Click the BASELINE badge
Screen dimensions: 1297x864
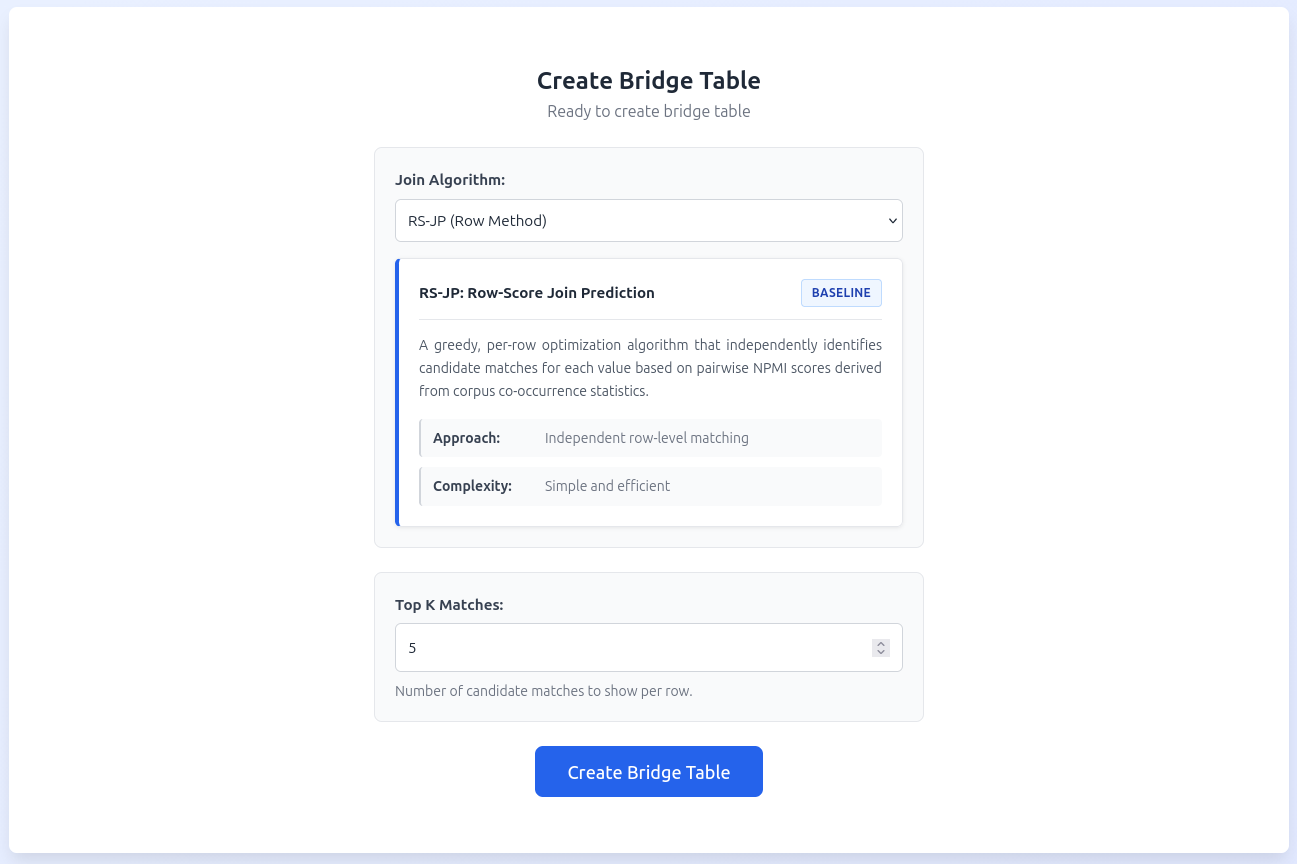click(x=841, y=293)
